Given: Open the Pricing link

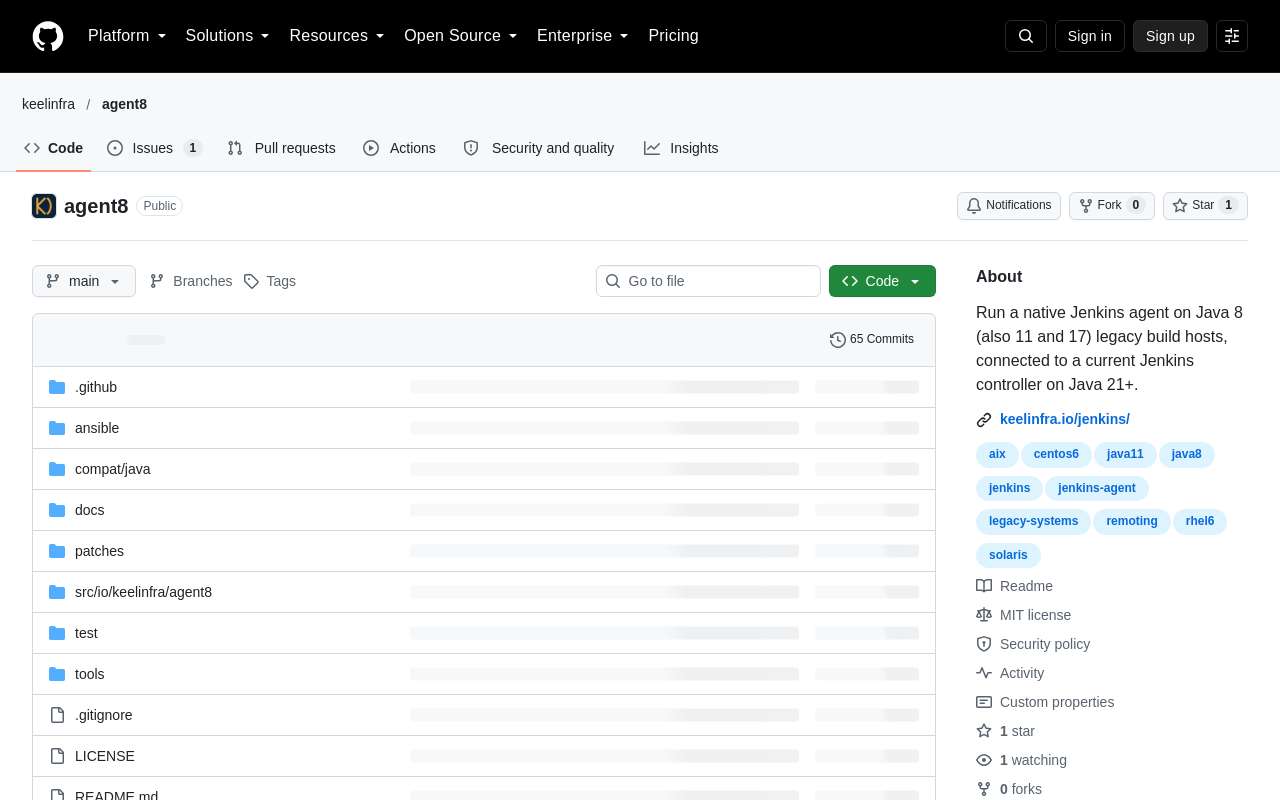Looking at the screenshot, I should click(674, 36).
